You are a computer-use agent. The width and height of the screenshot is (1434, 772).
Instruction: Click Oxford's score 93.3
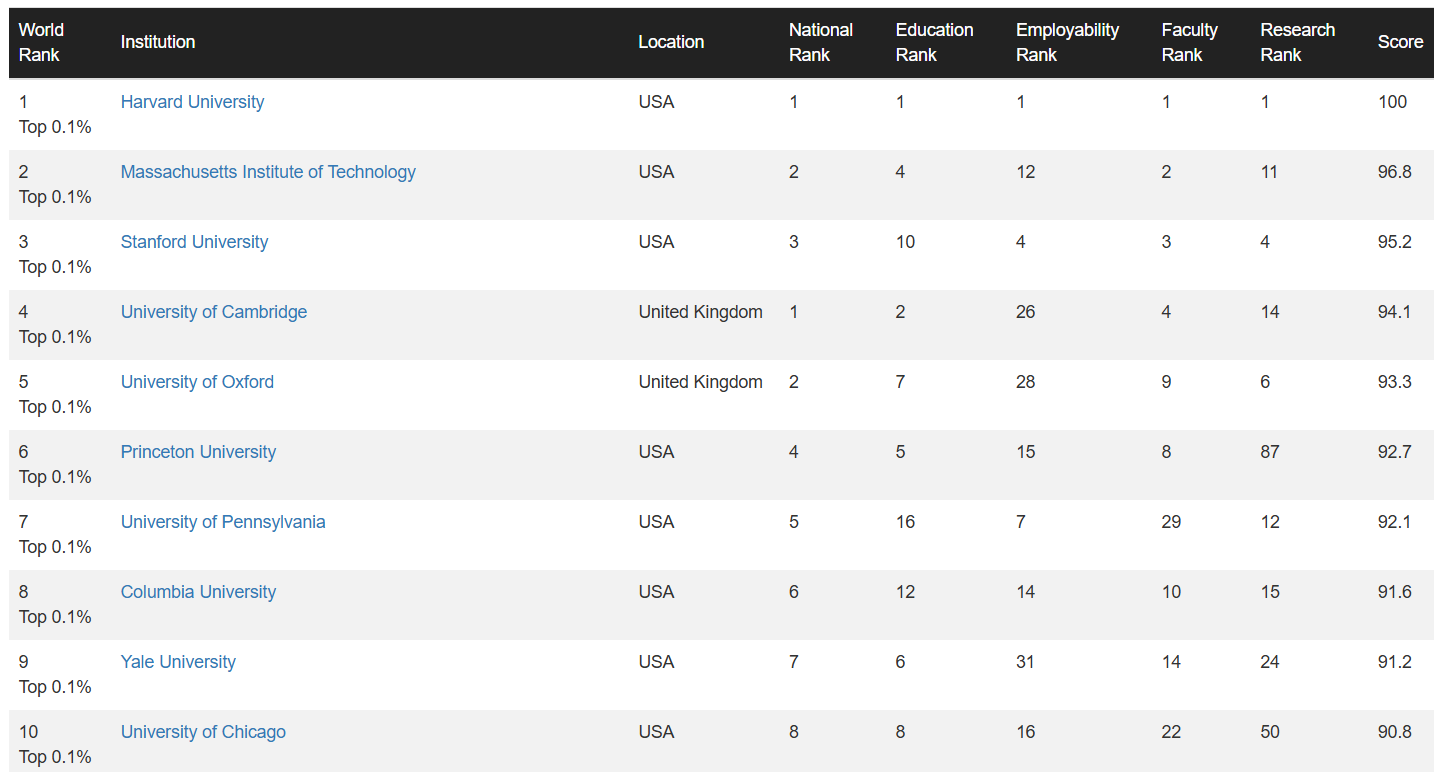coord(1394,382)
